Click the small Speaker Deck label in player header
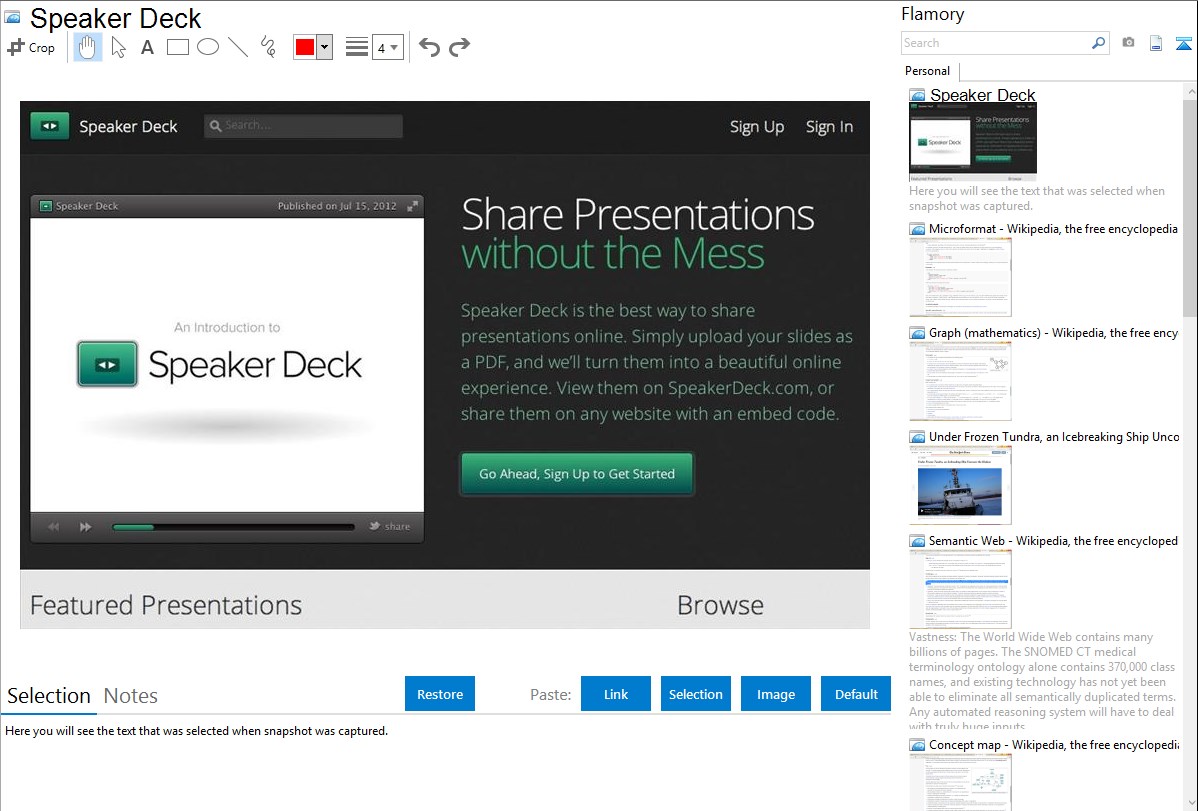 pos(87,206)
